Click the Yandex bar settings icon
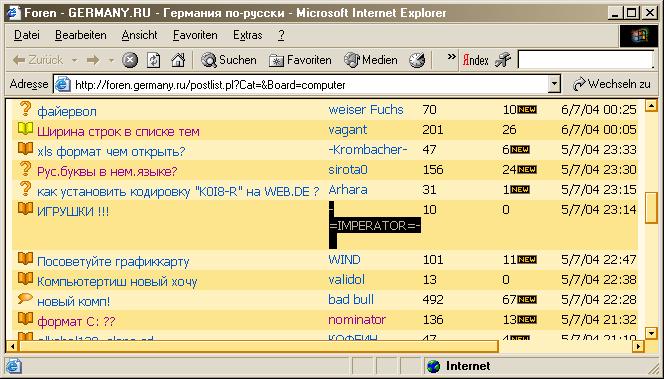 pyautogui.click(x=503, y=60)
